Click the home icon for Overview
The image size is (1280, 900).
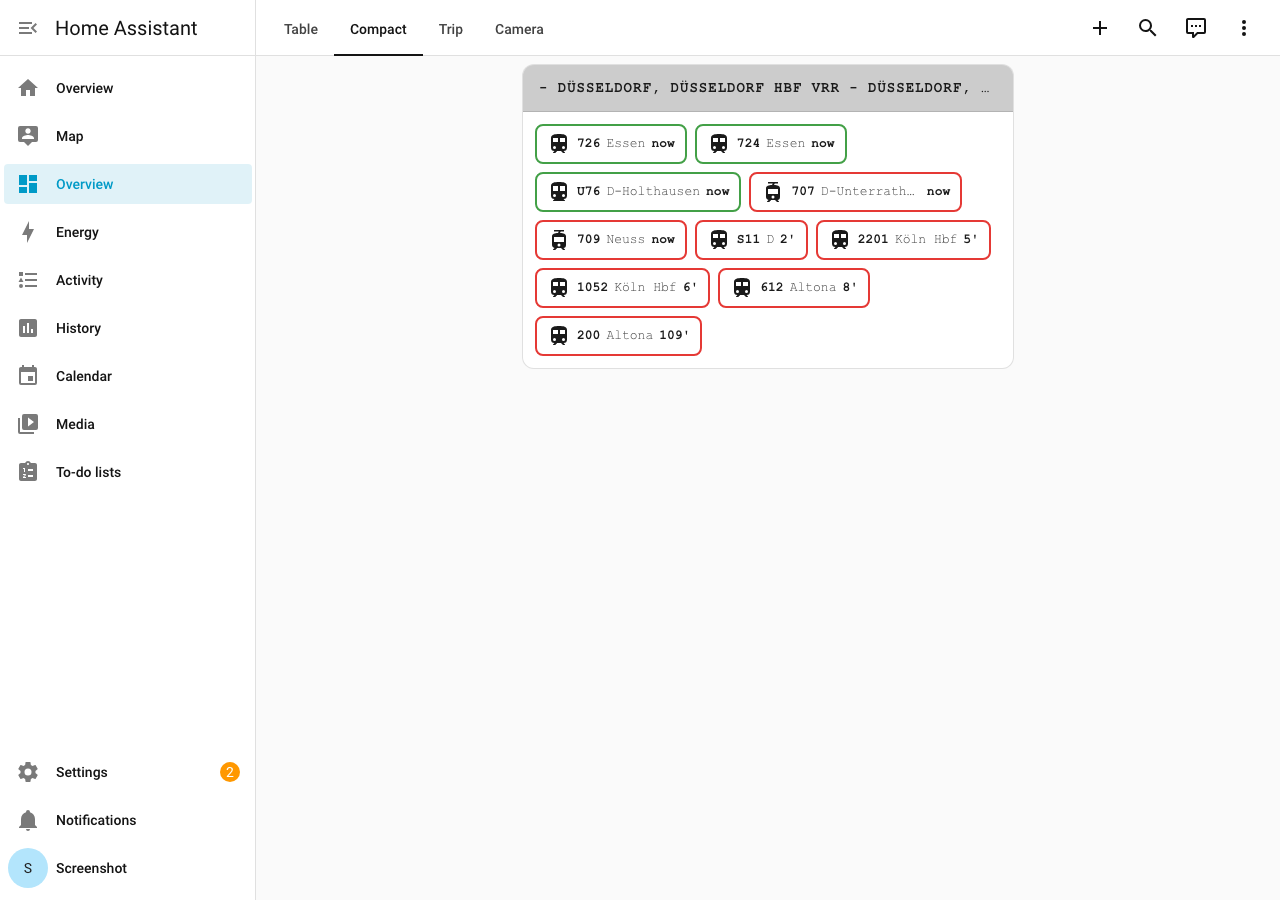pos(28,88)
